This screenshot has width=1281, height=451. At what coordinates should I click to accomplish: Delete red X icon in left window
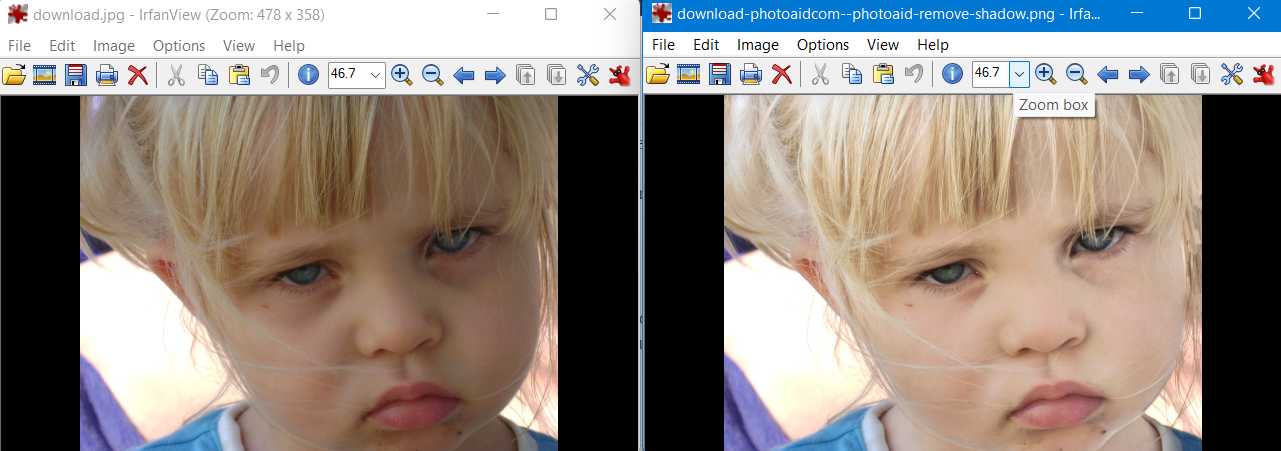click(x=138, y=75)
